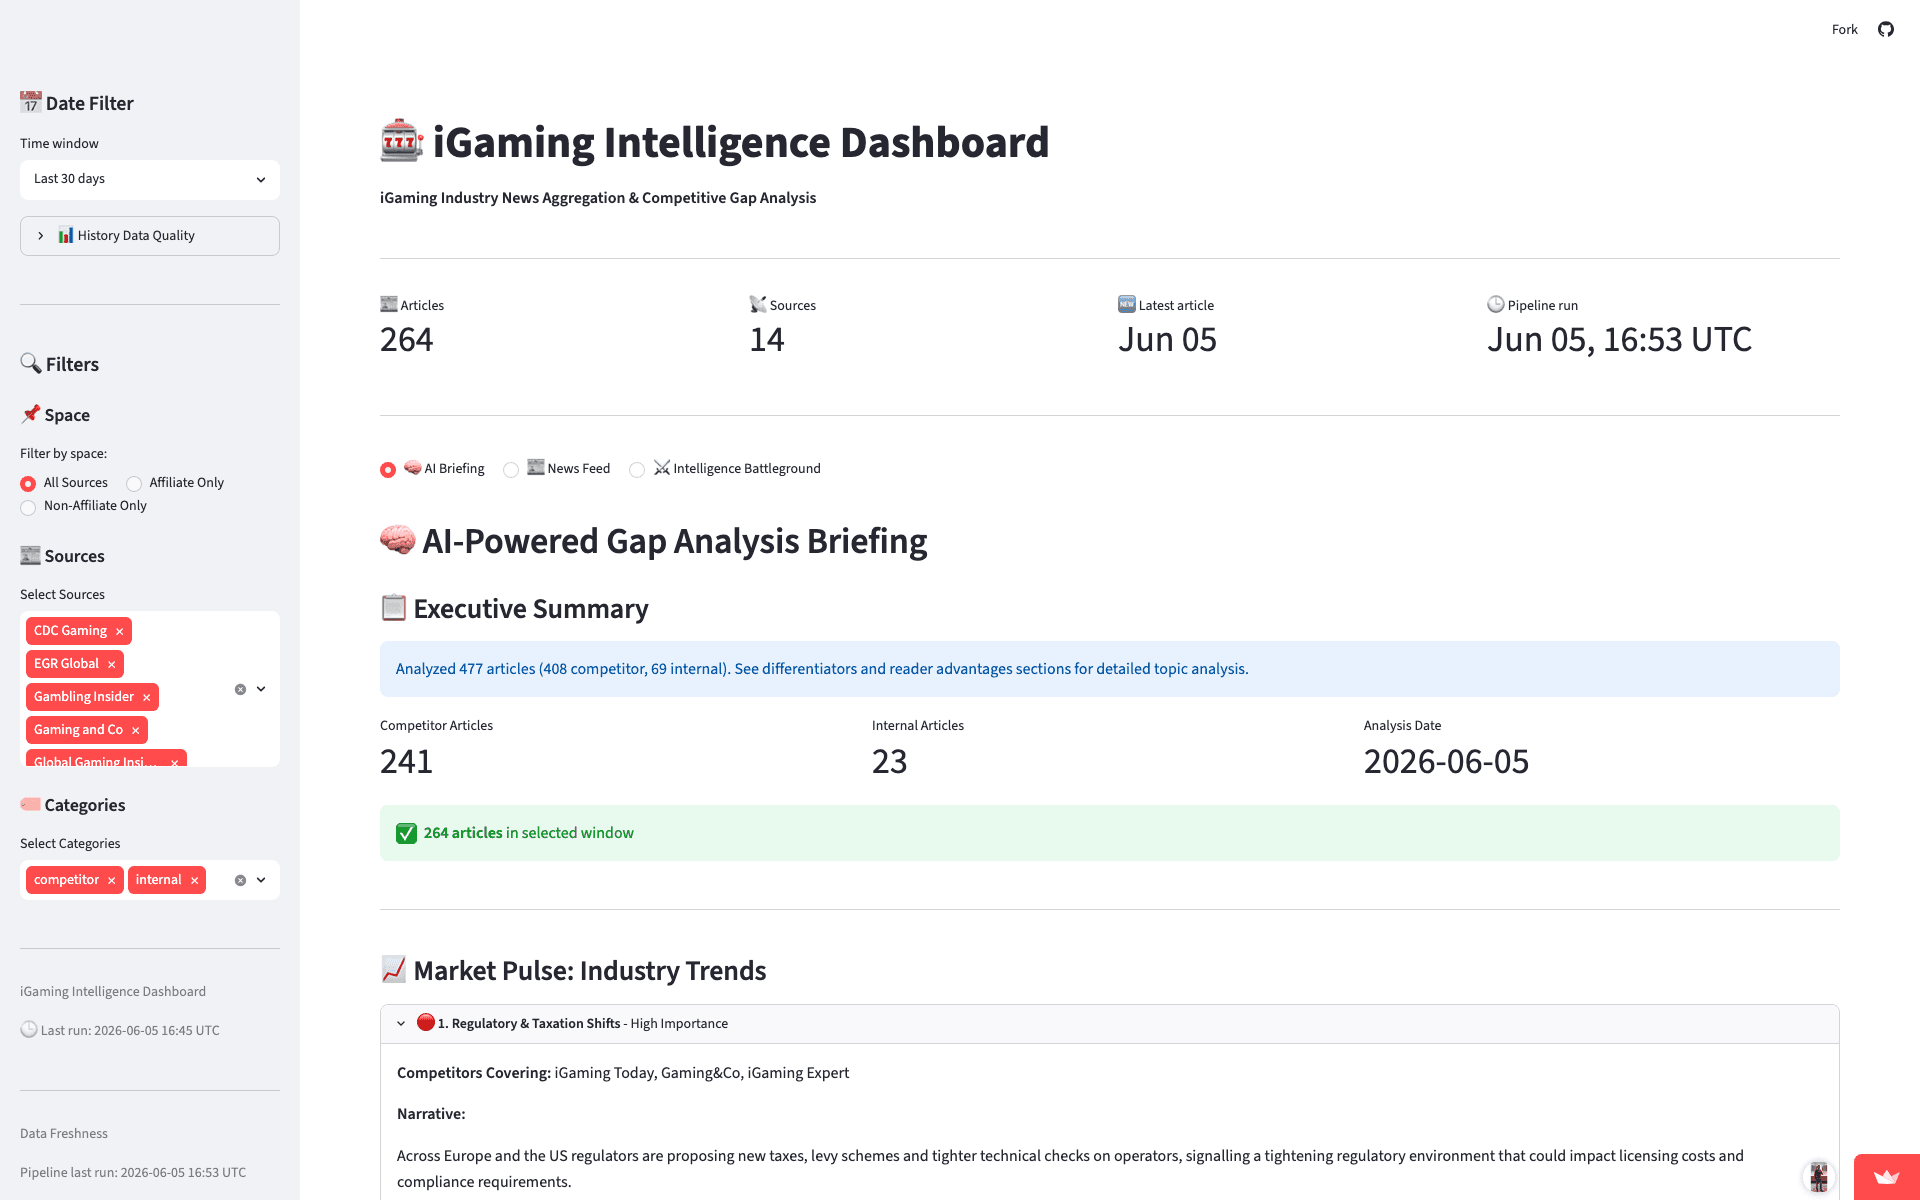Click the clipboard Executive Summary icon
This screenshot has width=1920, height=1200.
pyautogui.click(x=393, y=608)
